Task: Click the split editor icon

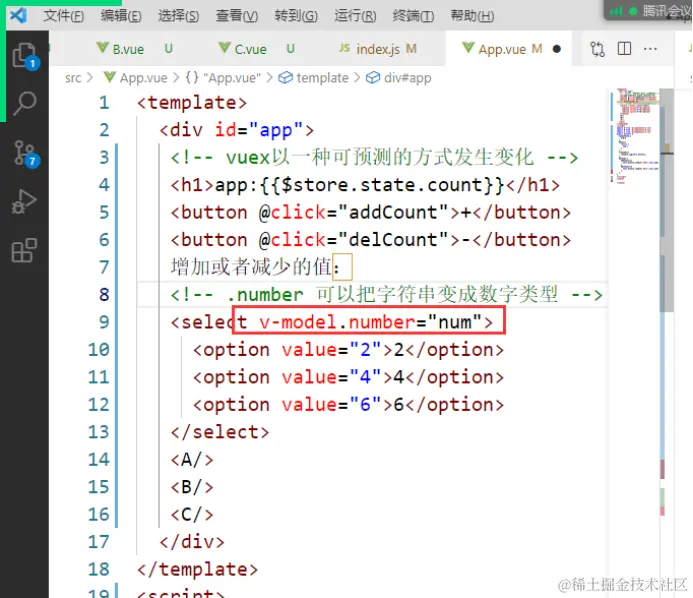Action: pyautogui.click(x=624, y=49)
